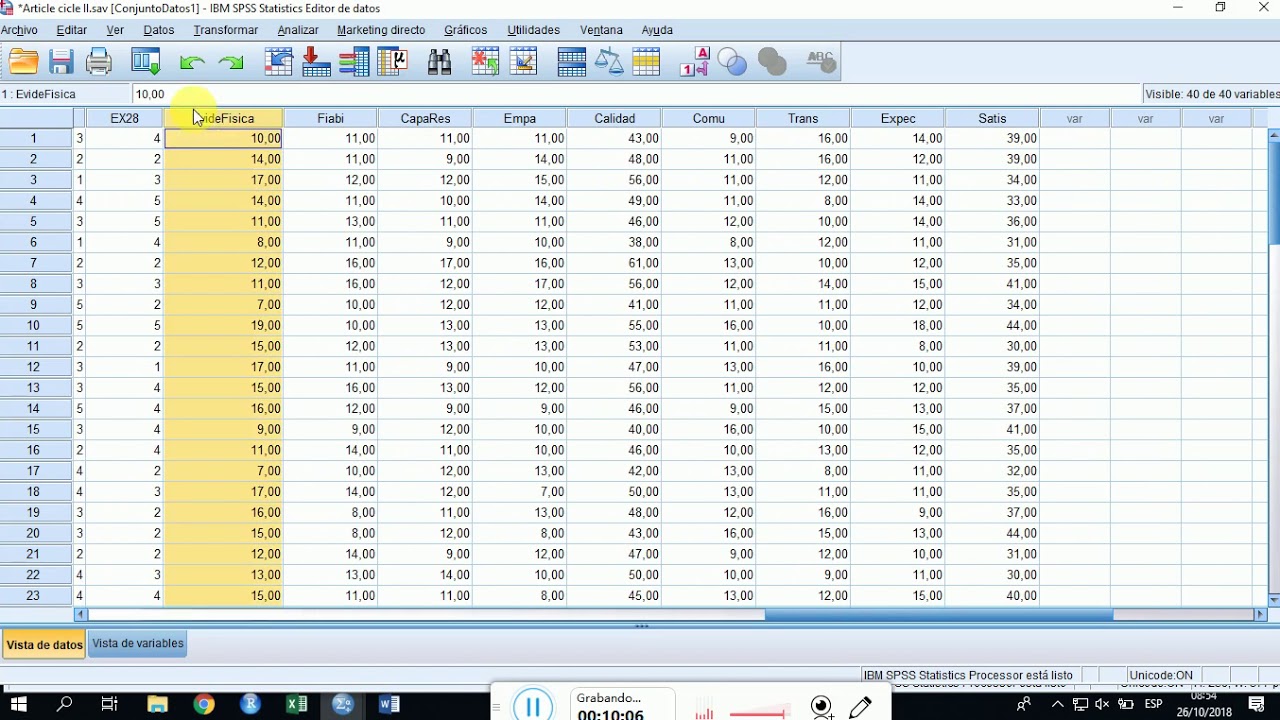Select the Expec column header
The image size is (1280, 720).
click(898, 118)
